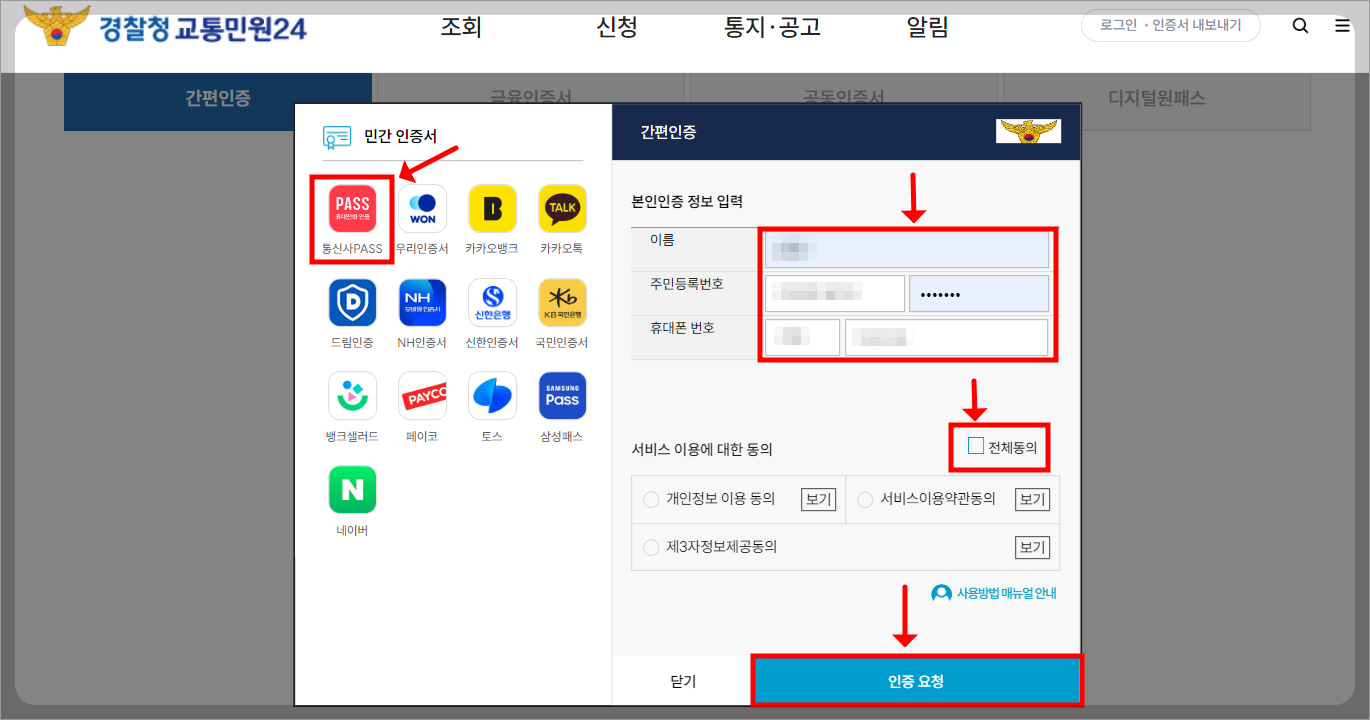Choose 카카오톡 as the authentication method

(561, 210)
